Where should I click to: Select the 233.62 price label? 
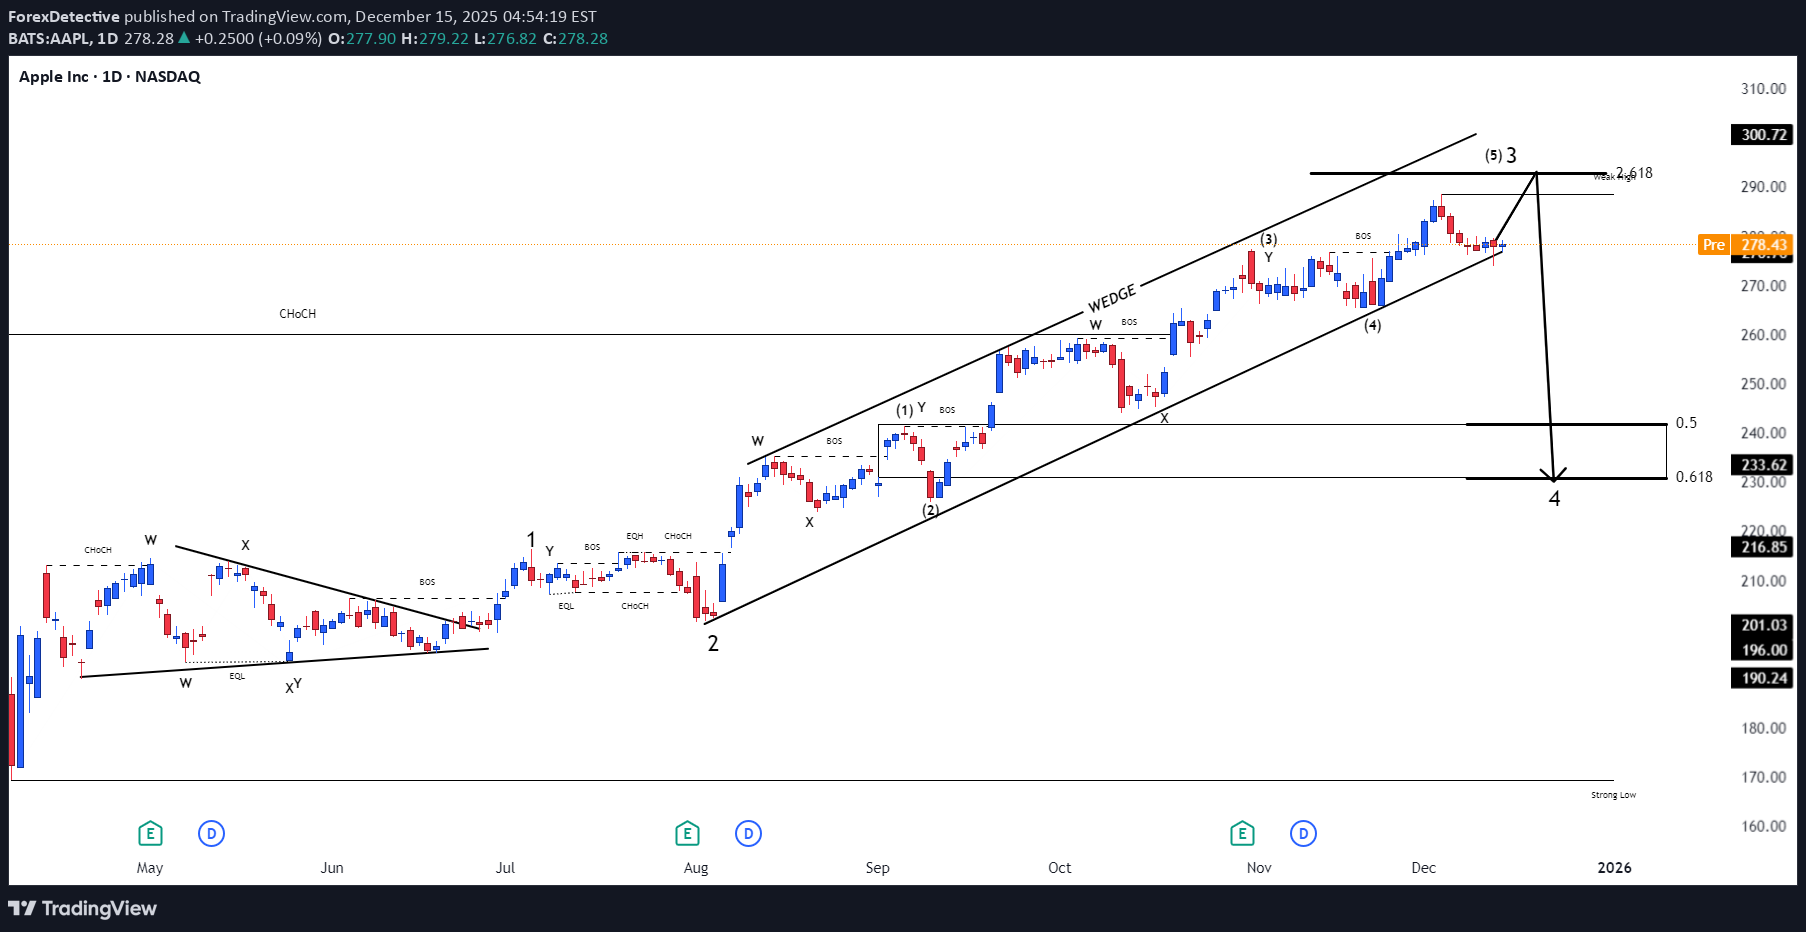(1761, 464)
